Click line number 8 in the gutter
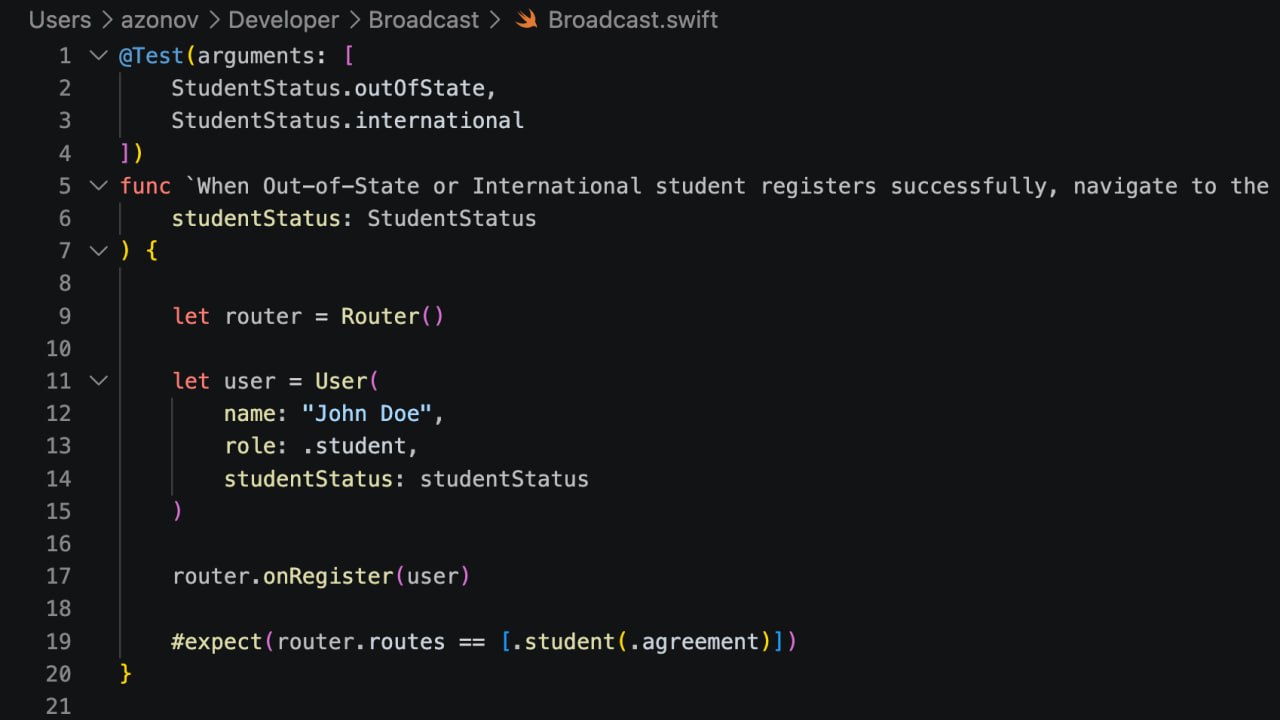 (65, 283)
